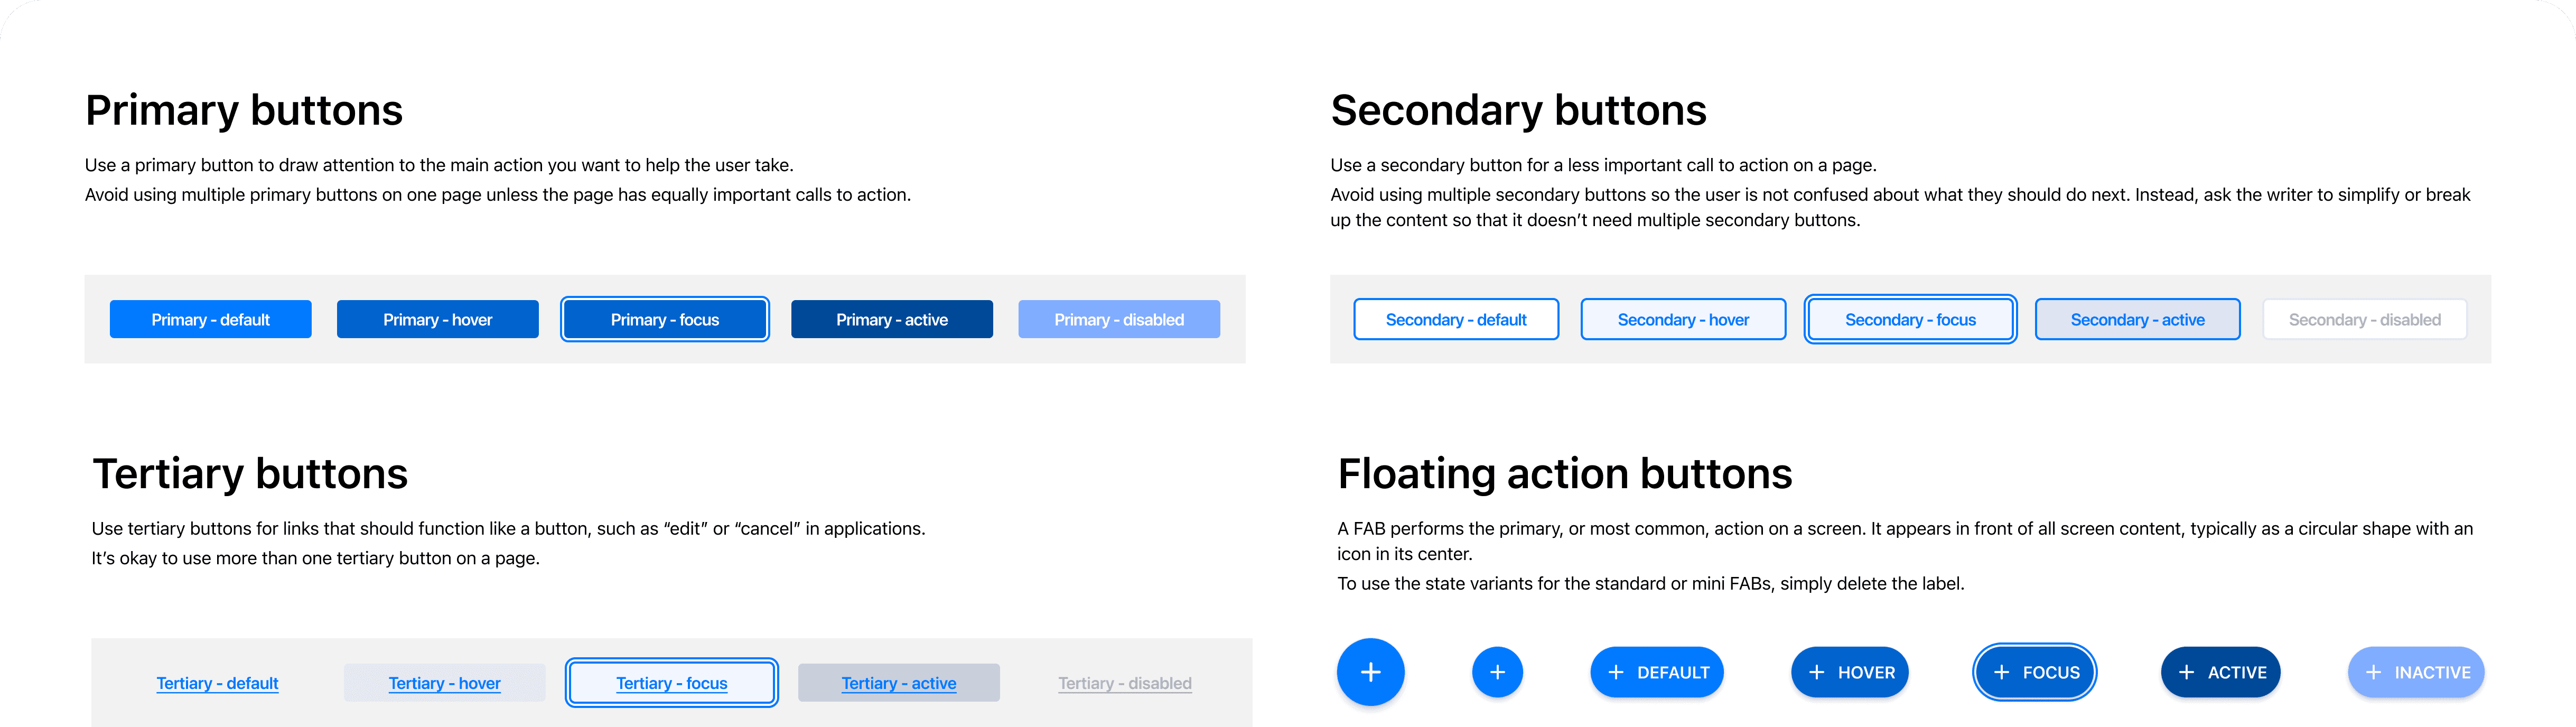Open the Tertiary - default link
This screenshot has width=2576, height=727.
217,683
